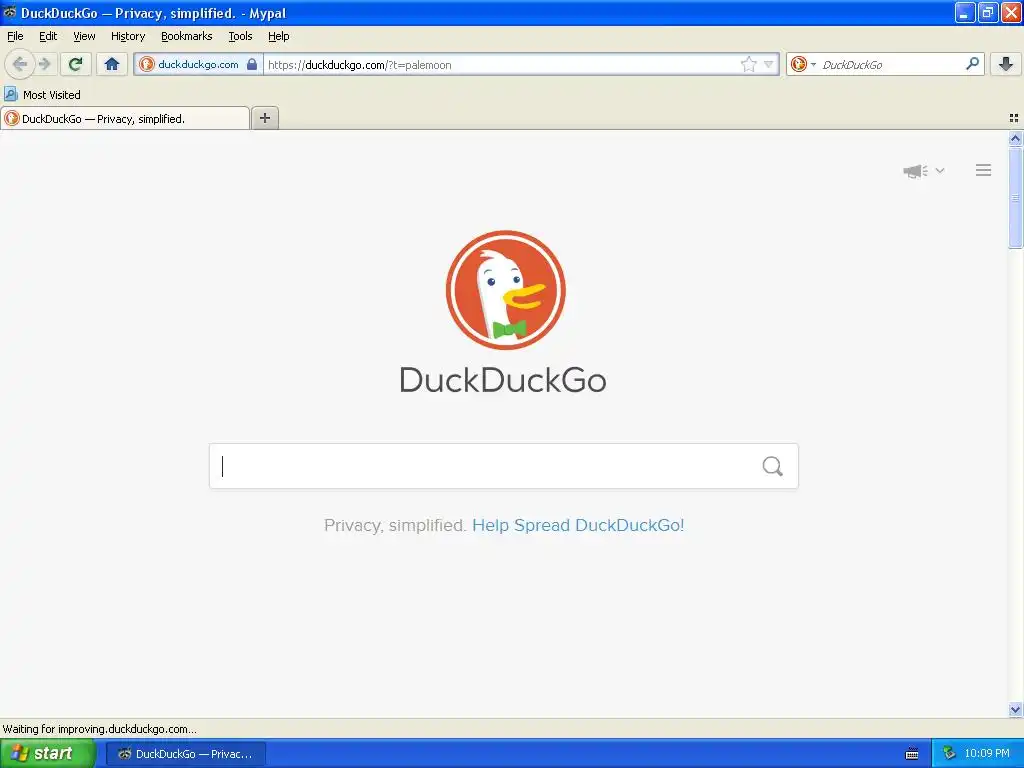Go back using the Back arrow button

[x=20, y=64]
